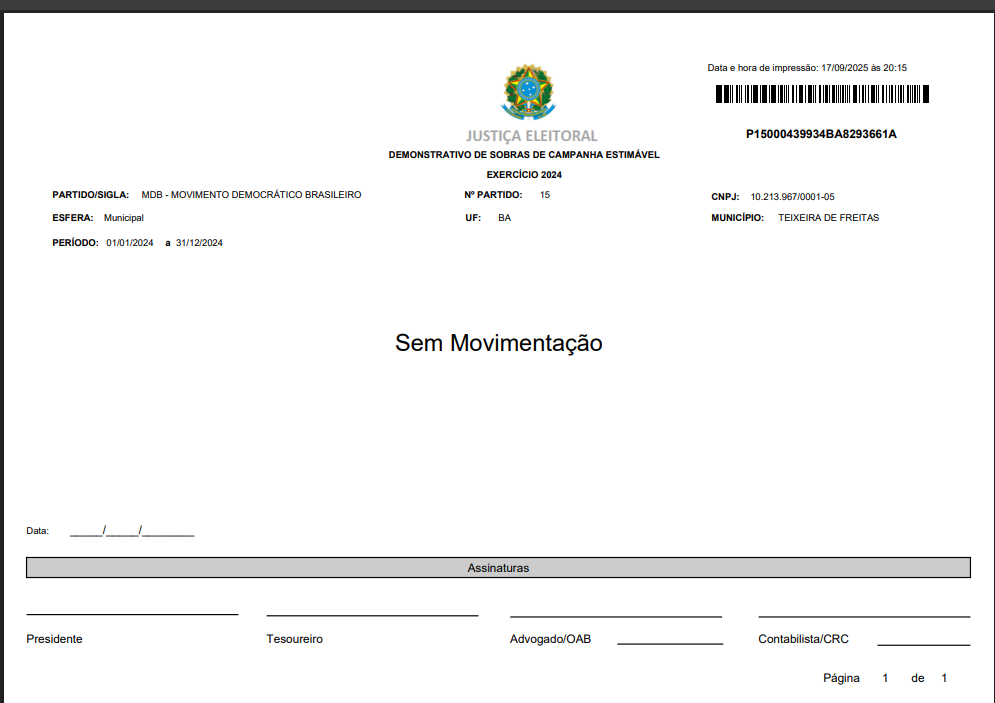Select the document code P15000439934BA8293661A
995x703 pixels.
point(821,134)
